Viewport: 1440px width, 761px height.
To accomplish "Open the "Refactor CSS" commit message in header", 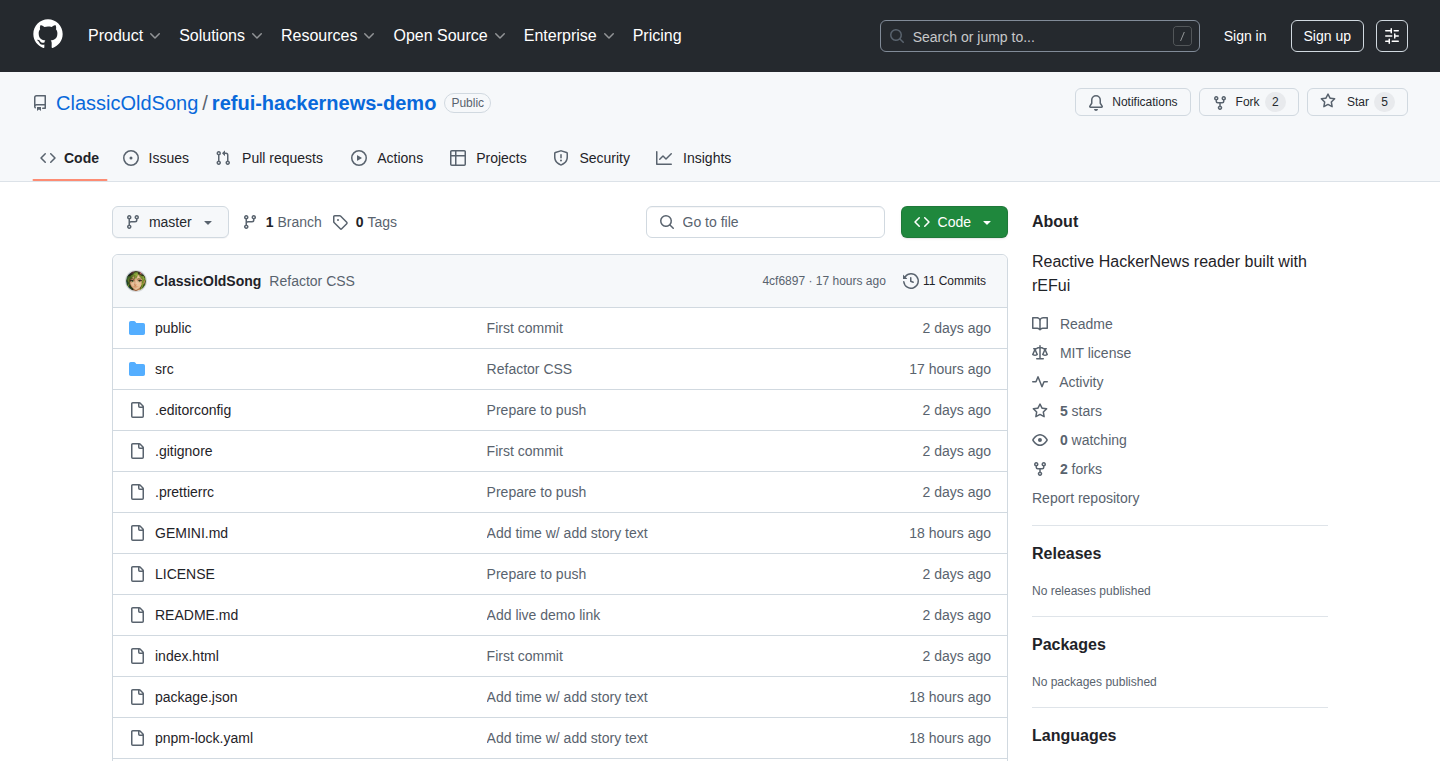I will 312,281.
